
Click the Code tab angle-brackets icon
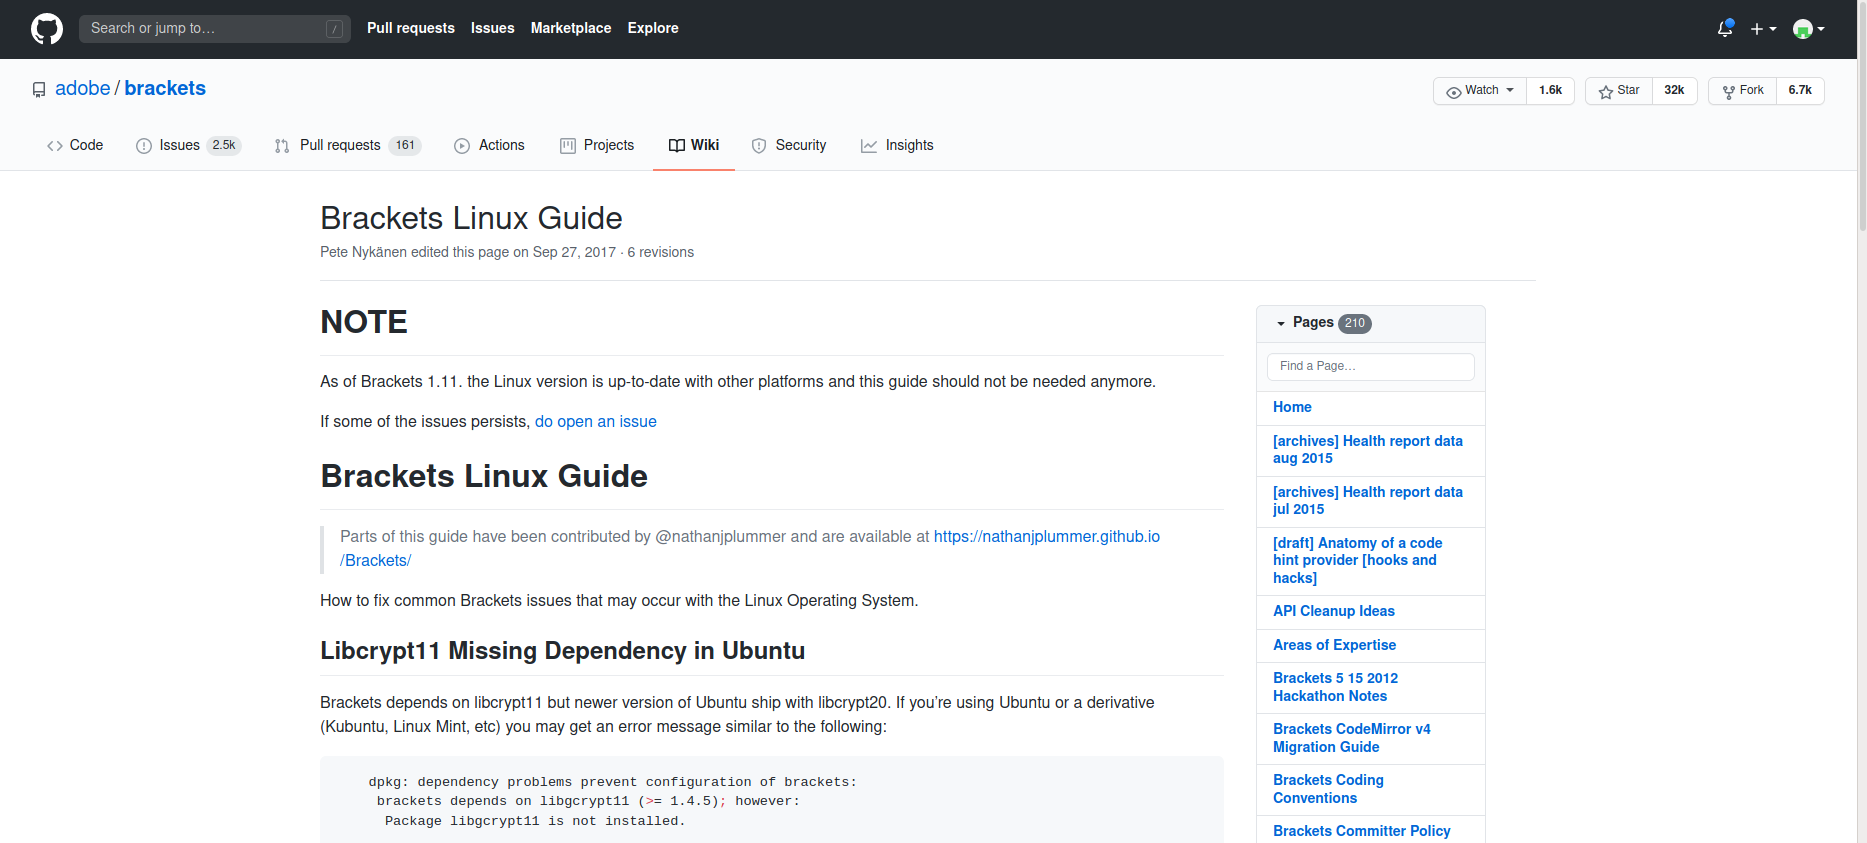coord(55,146)
